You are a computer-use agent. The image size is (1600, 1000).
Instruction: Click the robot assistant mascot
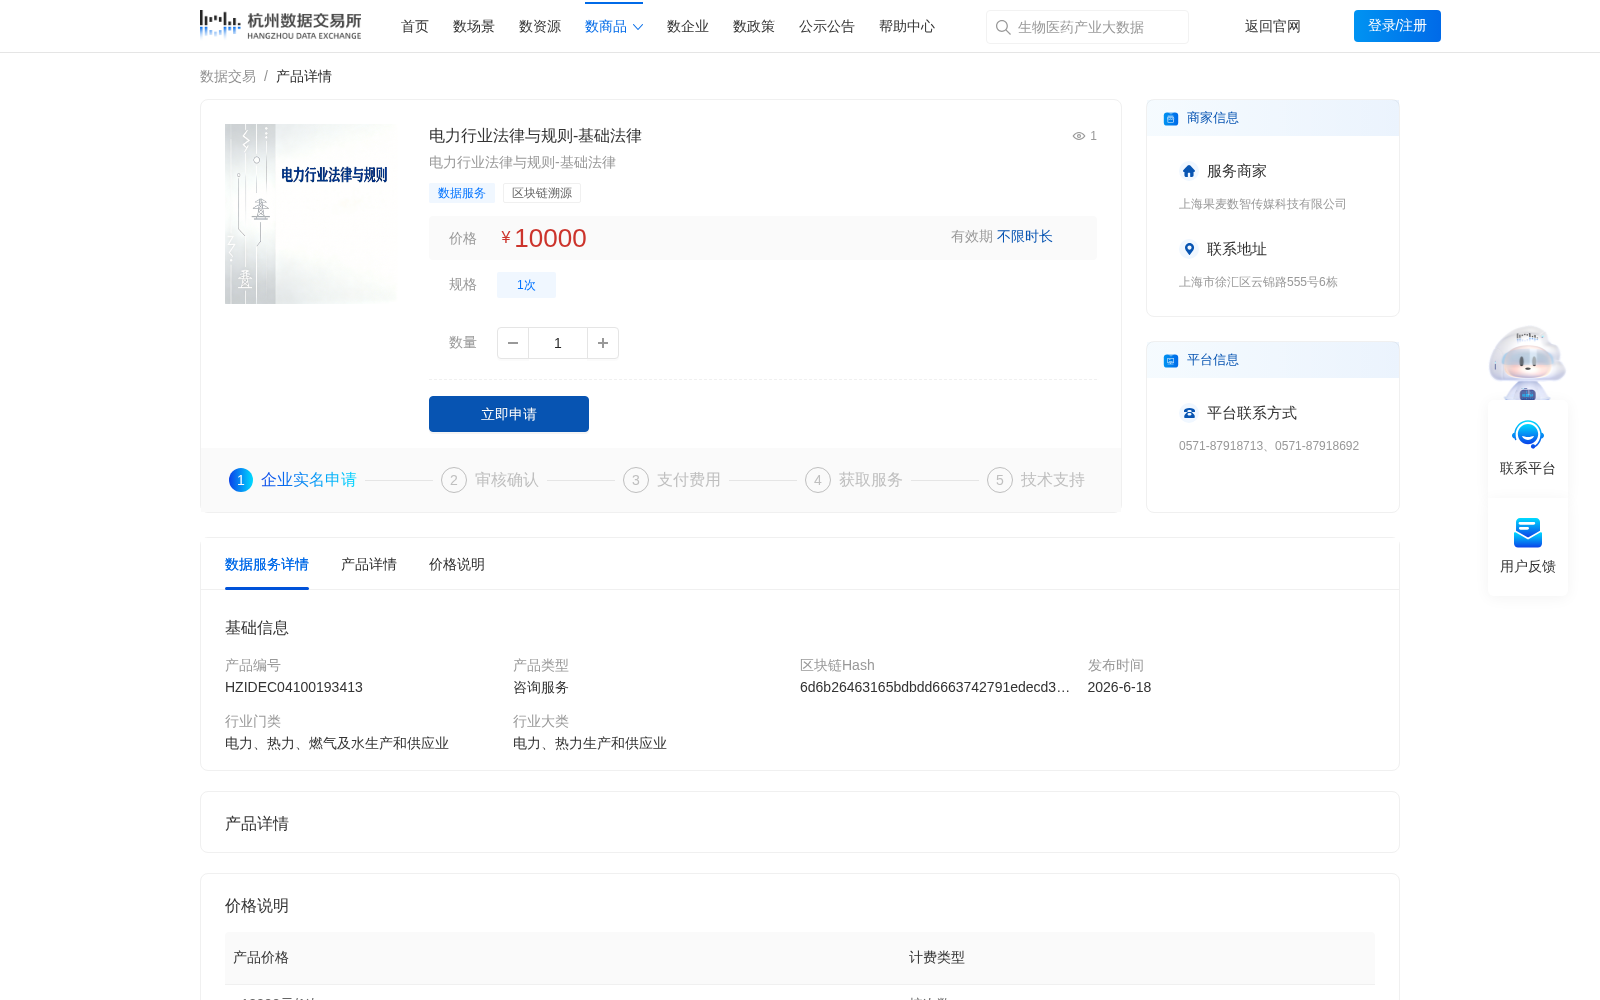1527,362
